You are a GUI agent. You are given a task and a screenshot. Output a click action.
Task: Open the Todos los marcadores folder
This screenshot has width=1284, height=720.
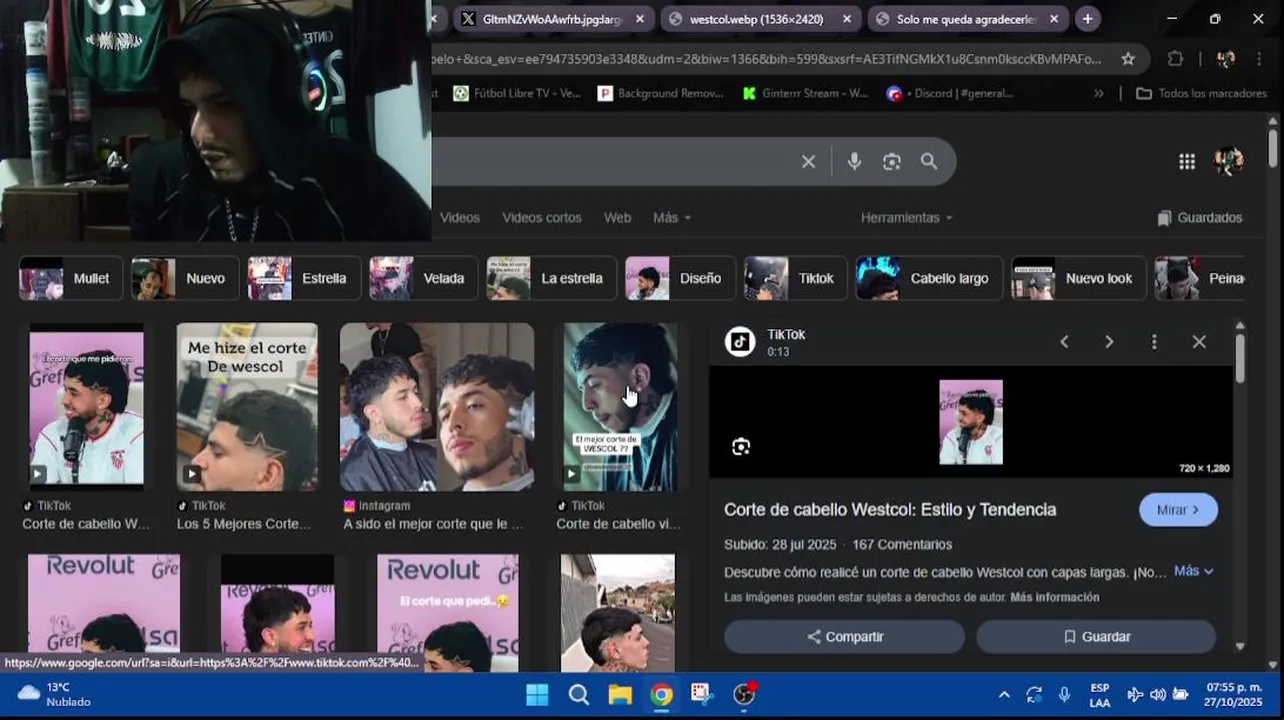tap(1203, 94)
